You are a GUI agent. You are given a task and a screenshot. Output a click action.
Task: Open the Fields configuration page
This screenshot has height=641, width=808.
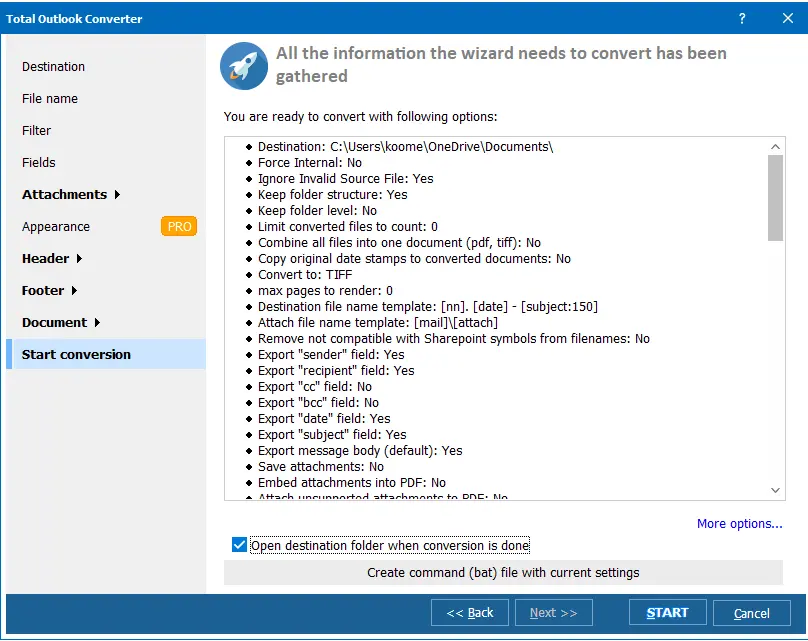[x=38, y=162]
